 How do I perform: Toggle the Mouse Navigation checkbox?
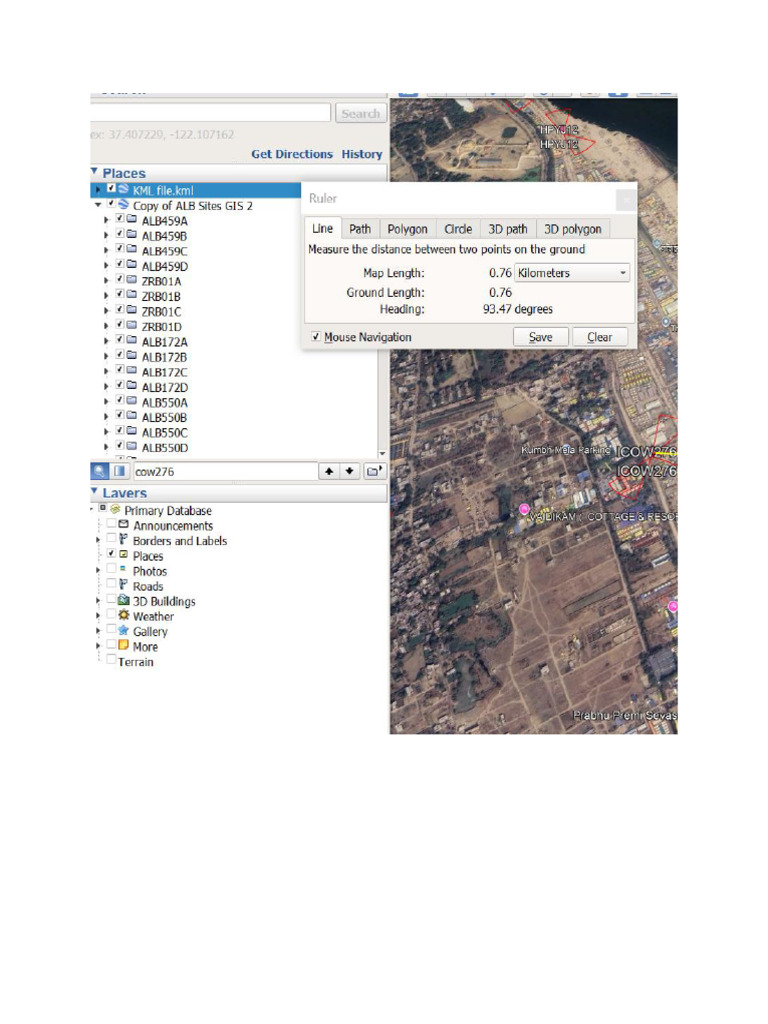pos(316,338)
